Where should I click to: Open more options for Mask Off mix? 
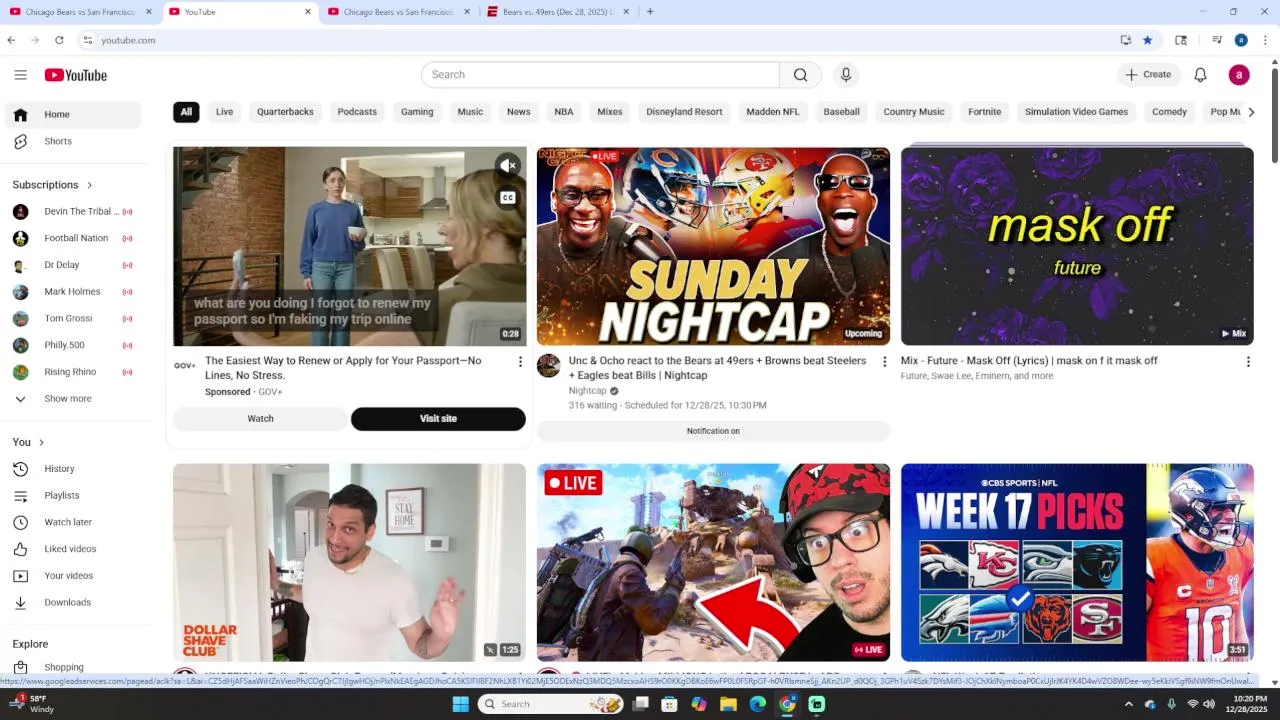(x=1248, y=362)
